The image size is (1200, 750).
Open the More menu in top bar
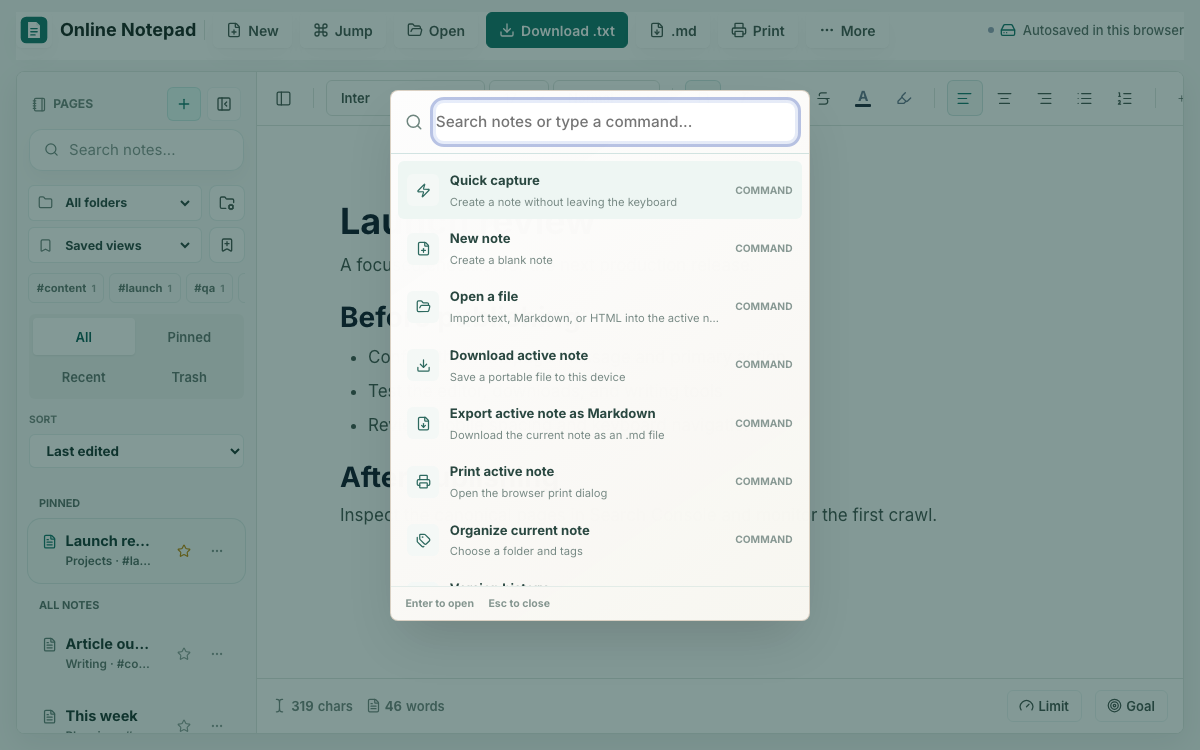[x=847, y=30]
